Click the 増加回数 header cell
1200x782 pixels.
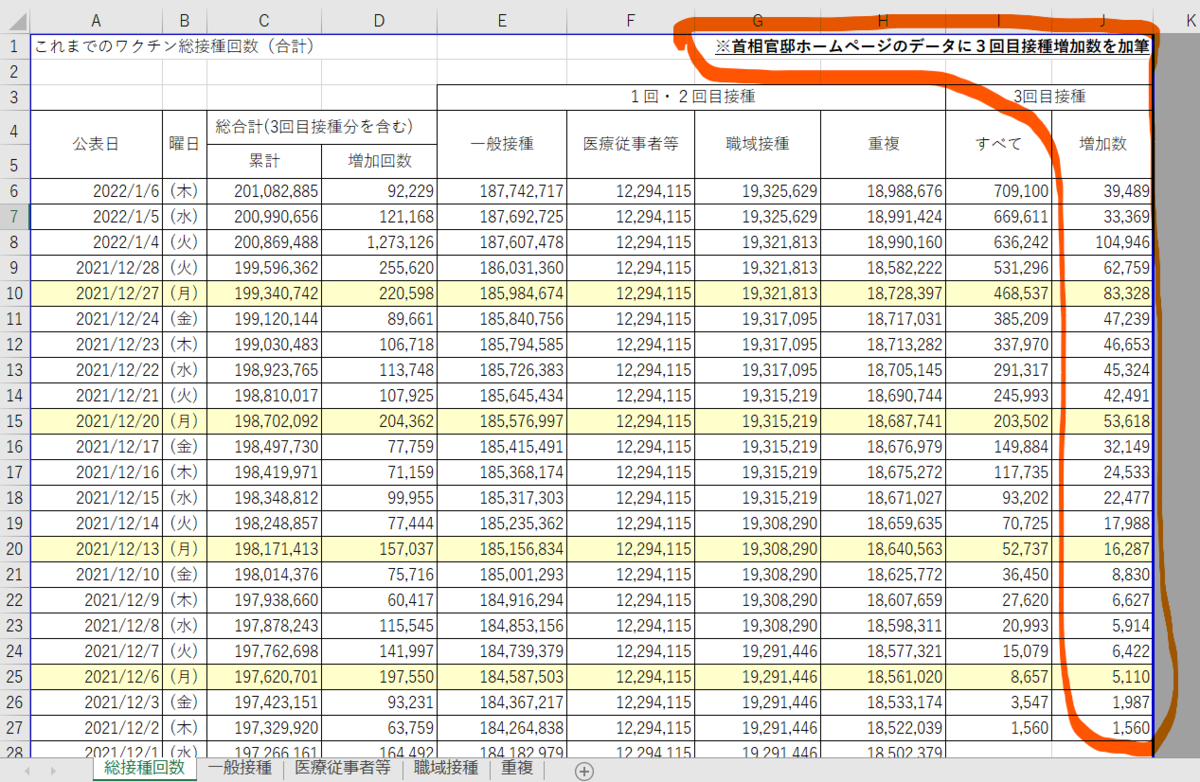(x=378, y=161)
